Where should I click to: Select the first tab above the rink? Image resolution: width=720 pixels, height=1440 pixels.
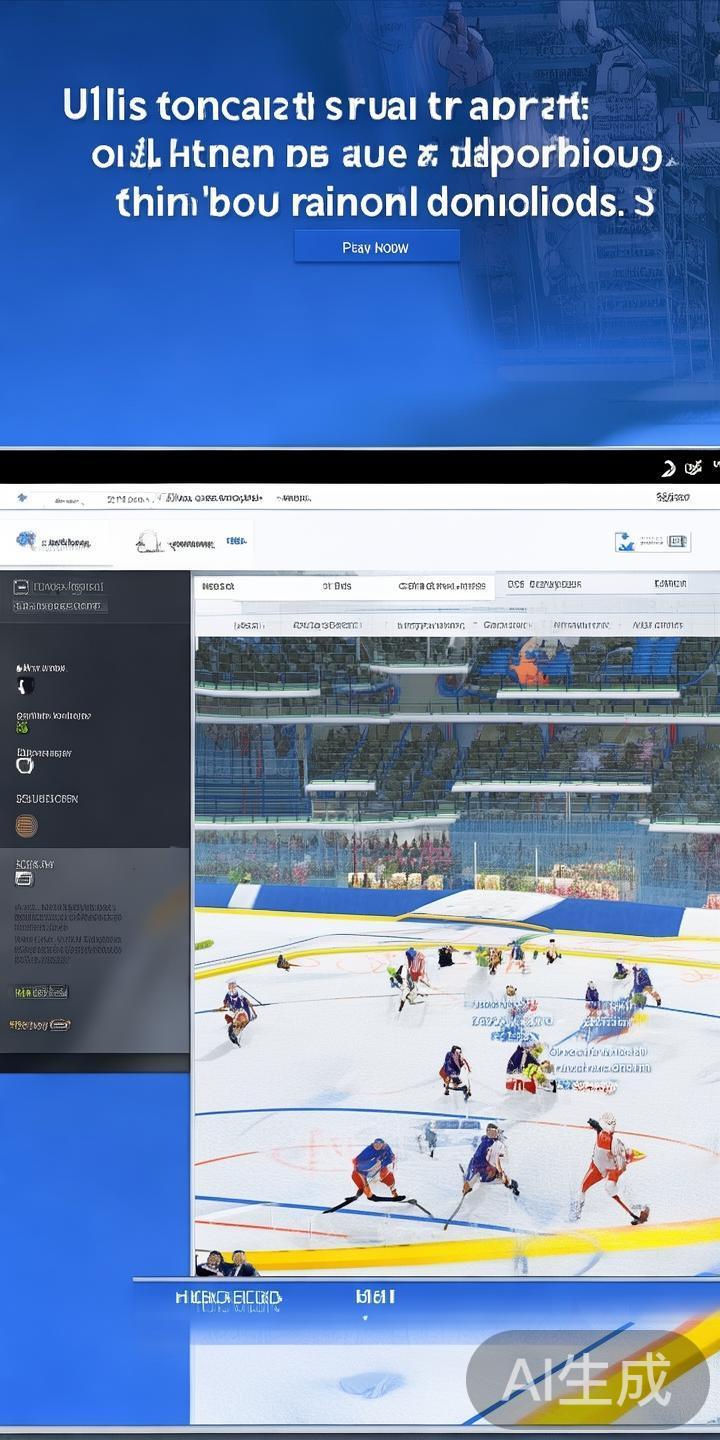point(218,586)
